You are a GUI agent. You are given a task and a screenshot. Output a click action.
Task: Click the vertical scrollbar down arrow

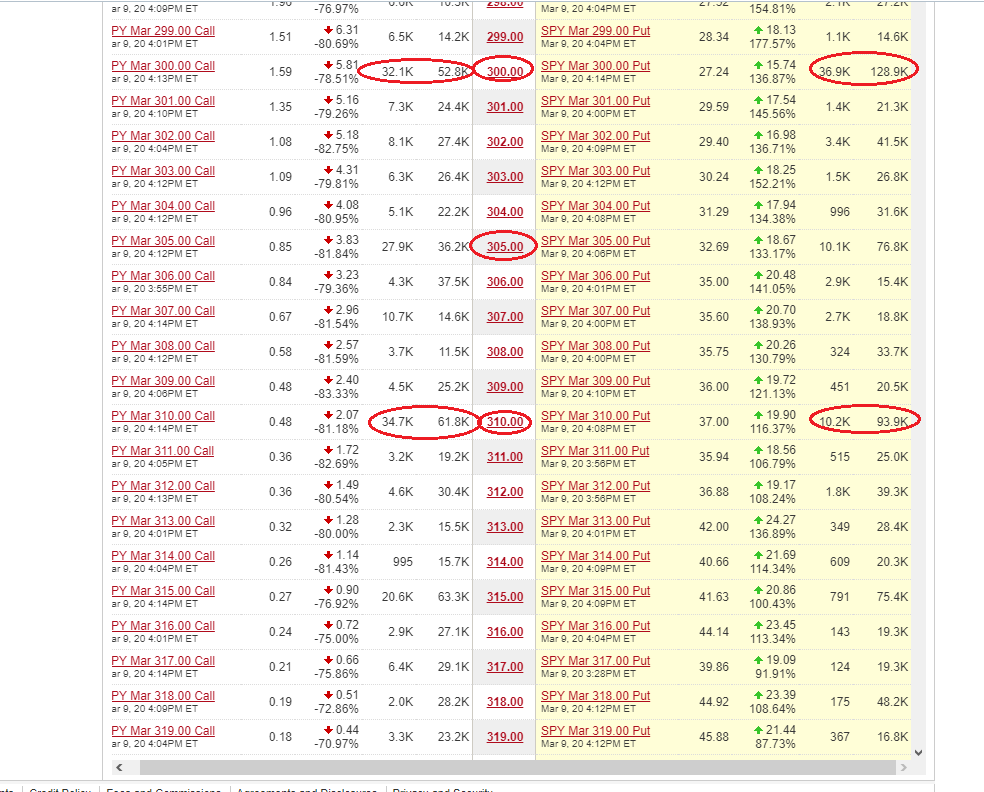pyautogui.click(x=919, y=752)
